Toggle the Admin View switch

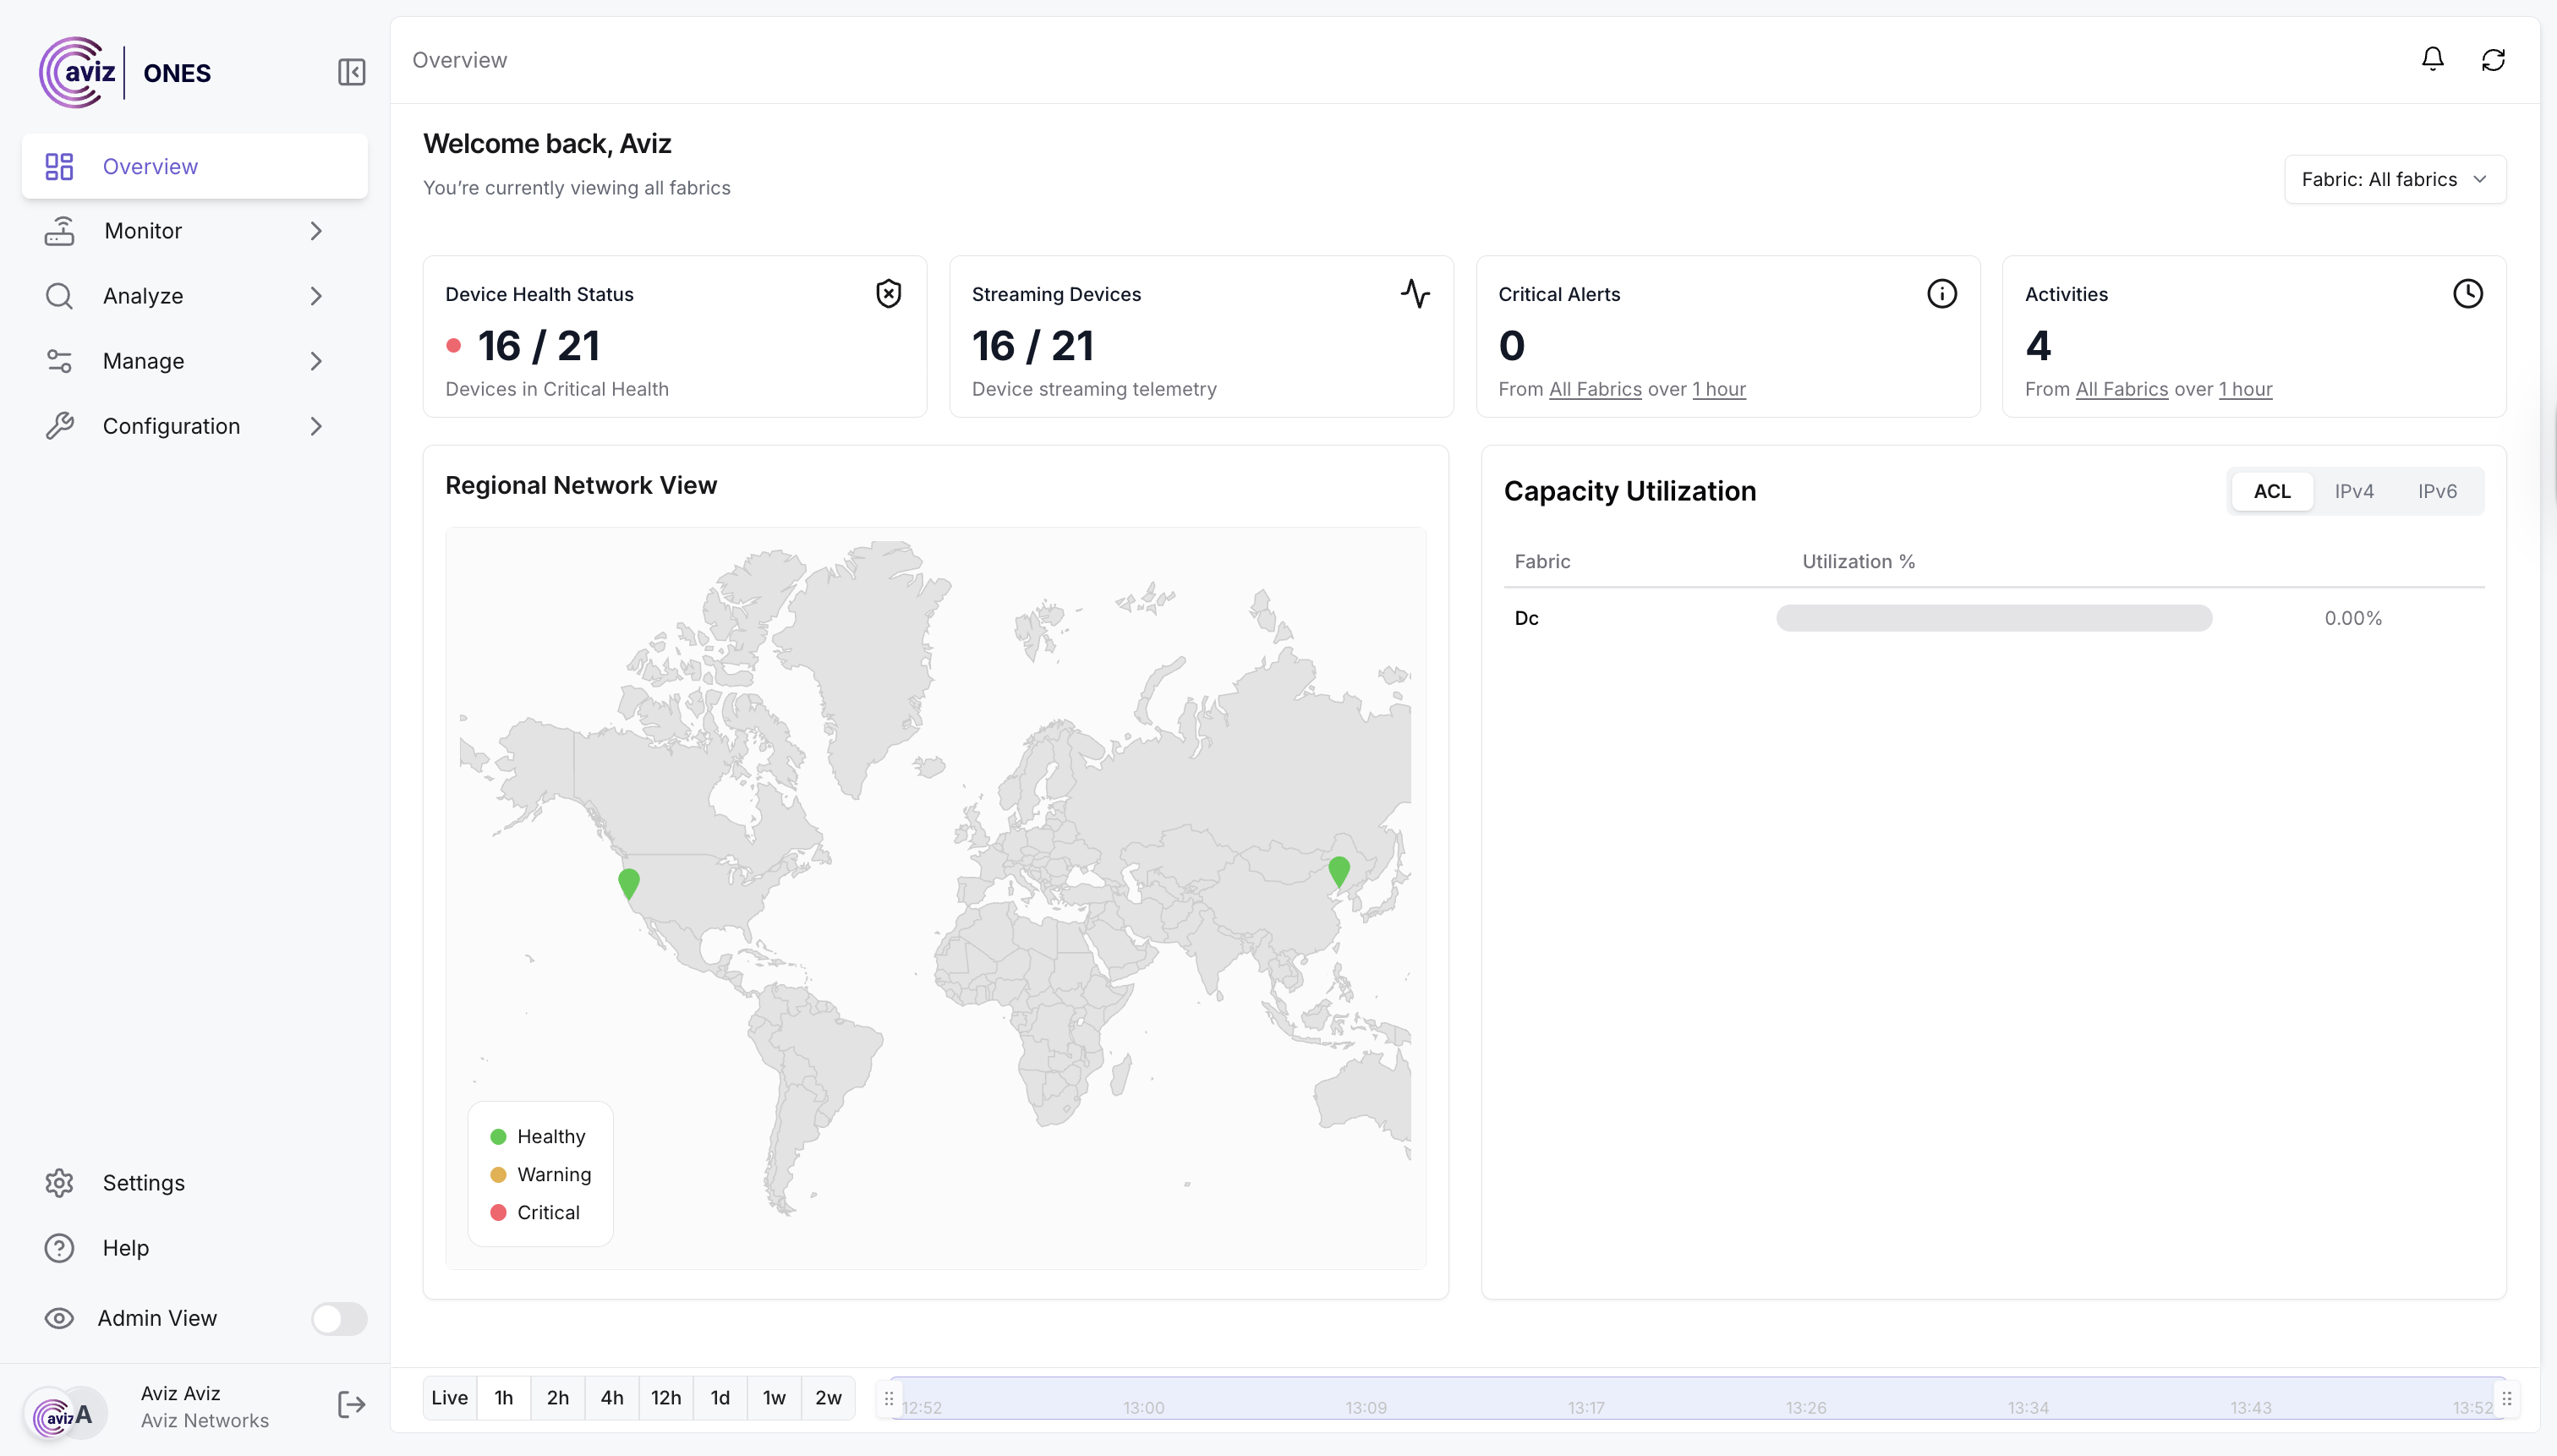(339, 1318)
